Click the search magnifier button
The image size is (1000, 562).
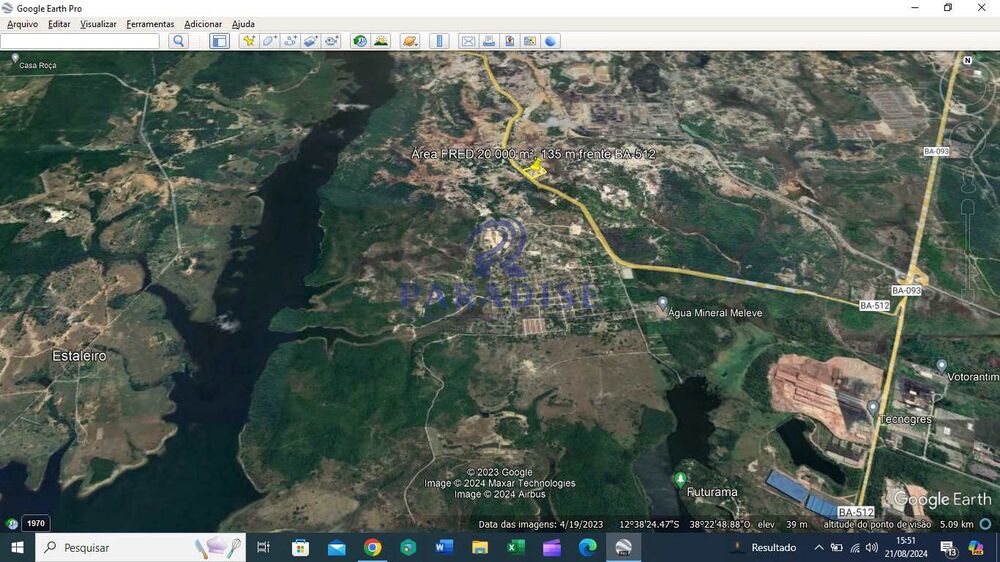(x=178, y=41)
